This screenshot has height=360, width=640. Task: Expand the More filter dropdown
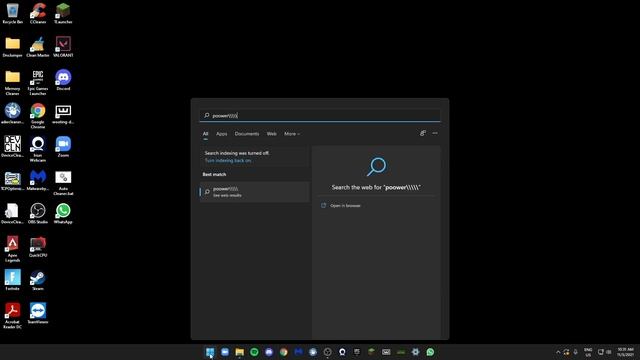point(292,134)
